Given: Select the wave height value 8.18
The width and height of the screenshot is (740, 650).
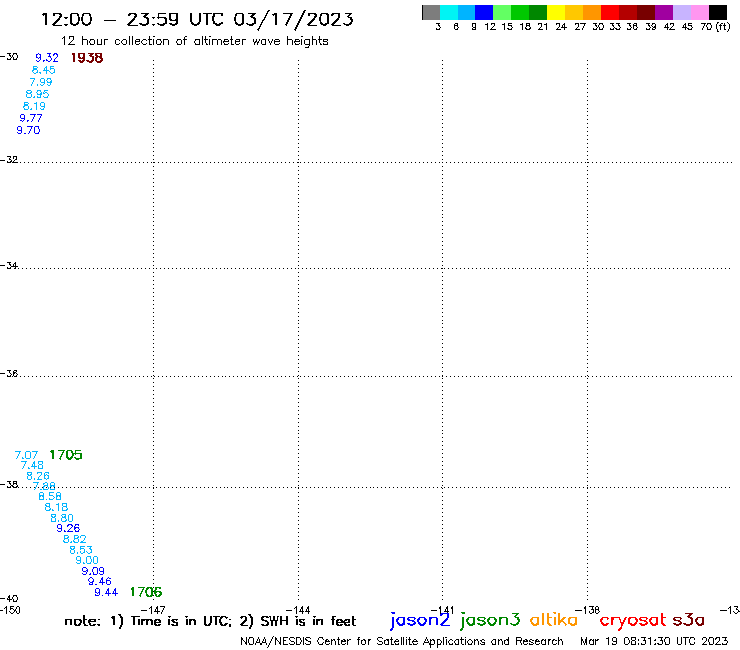Looking at the screenshot, I should [x=56, y=507].
